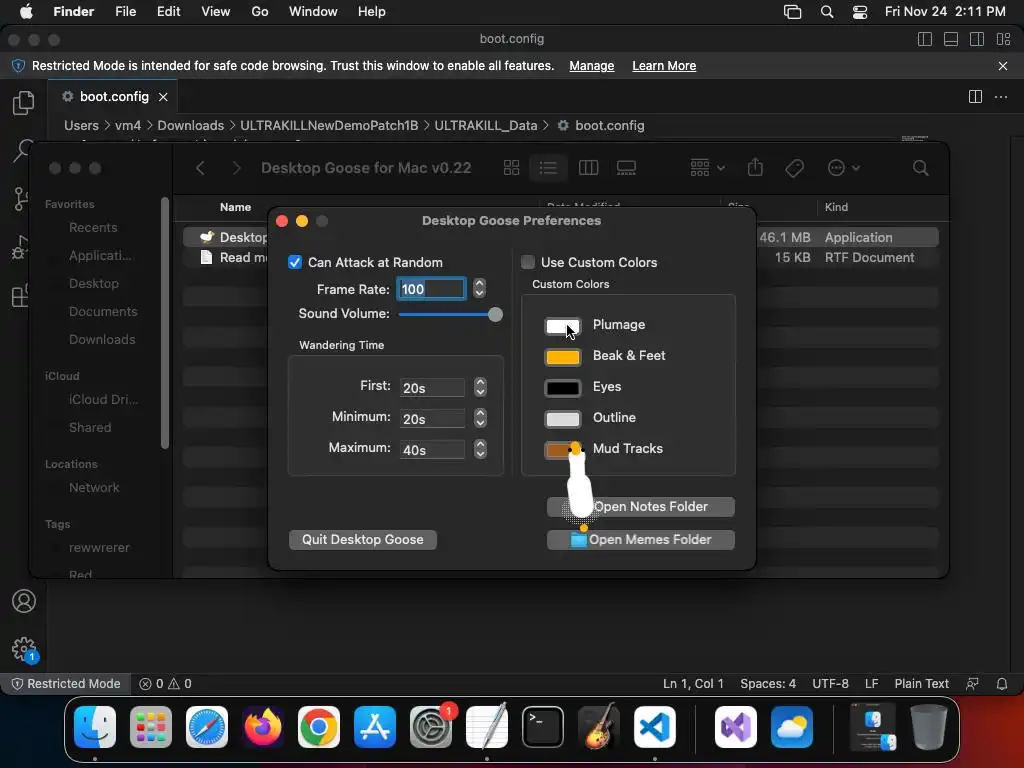1024x768 pixels.
Task: Click the Frame Rate input field
Action: tap(432, 289)
